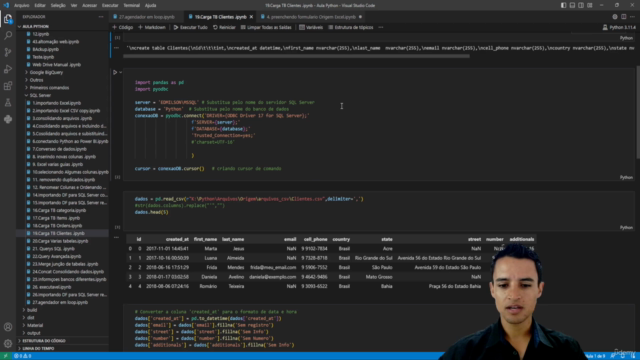
Task: Click the remote window indicator in status bar
Action: click(5, 356)
